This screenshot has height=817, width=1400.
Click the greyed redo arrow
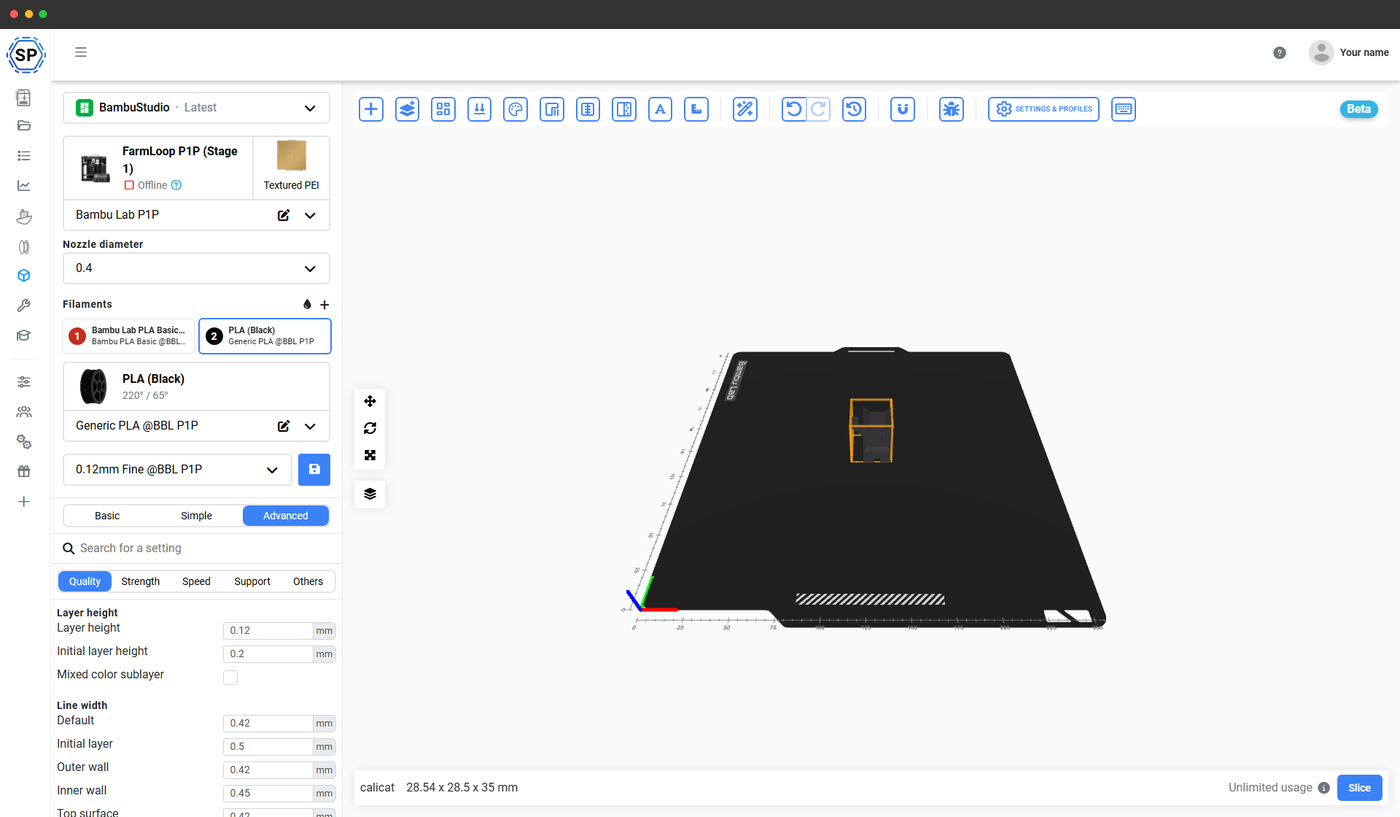[818, 109]
